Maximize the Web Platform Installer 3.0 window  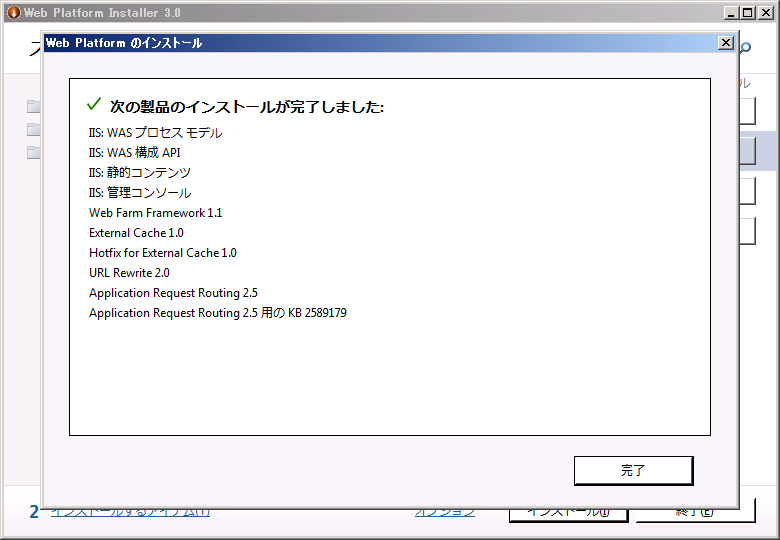tap(748, 13)
